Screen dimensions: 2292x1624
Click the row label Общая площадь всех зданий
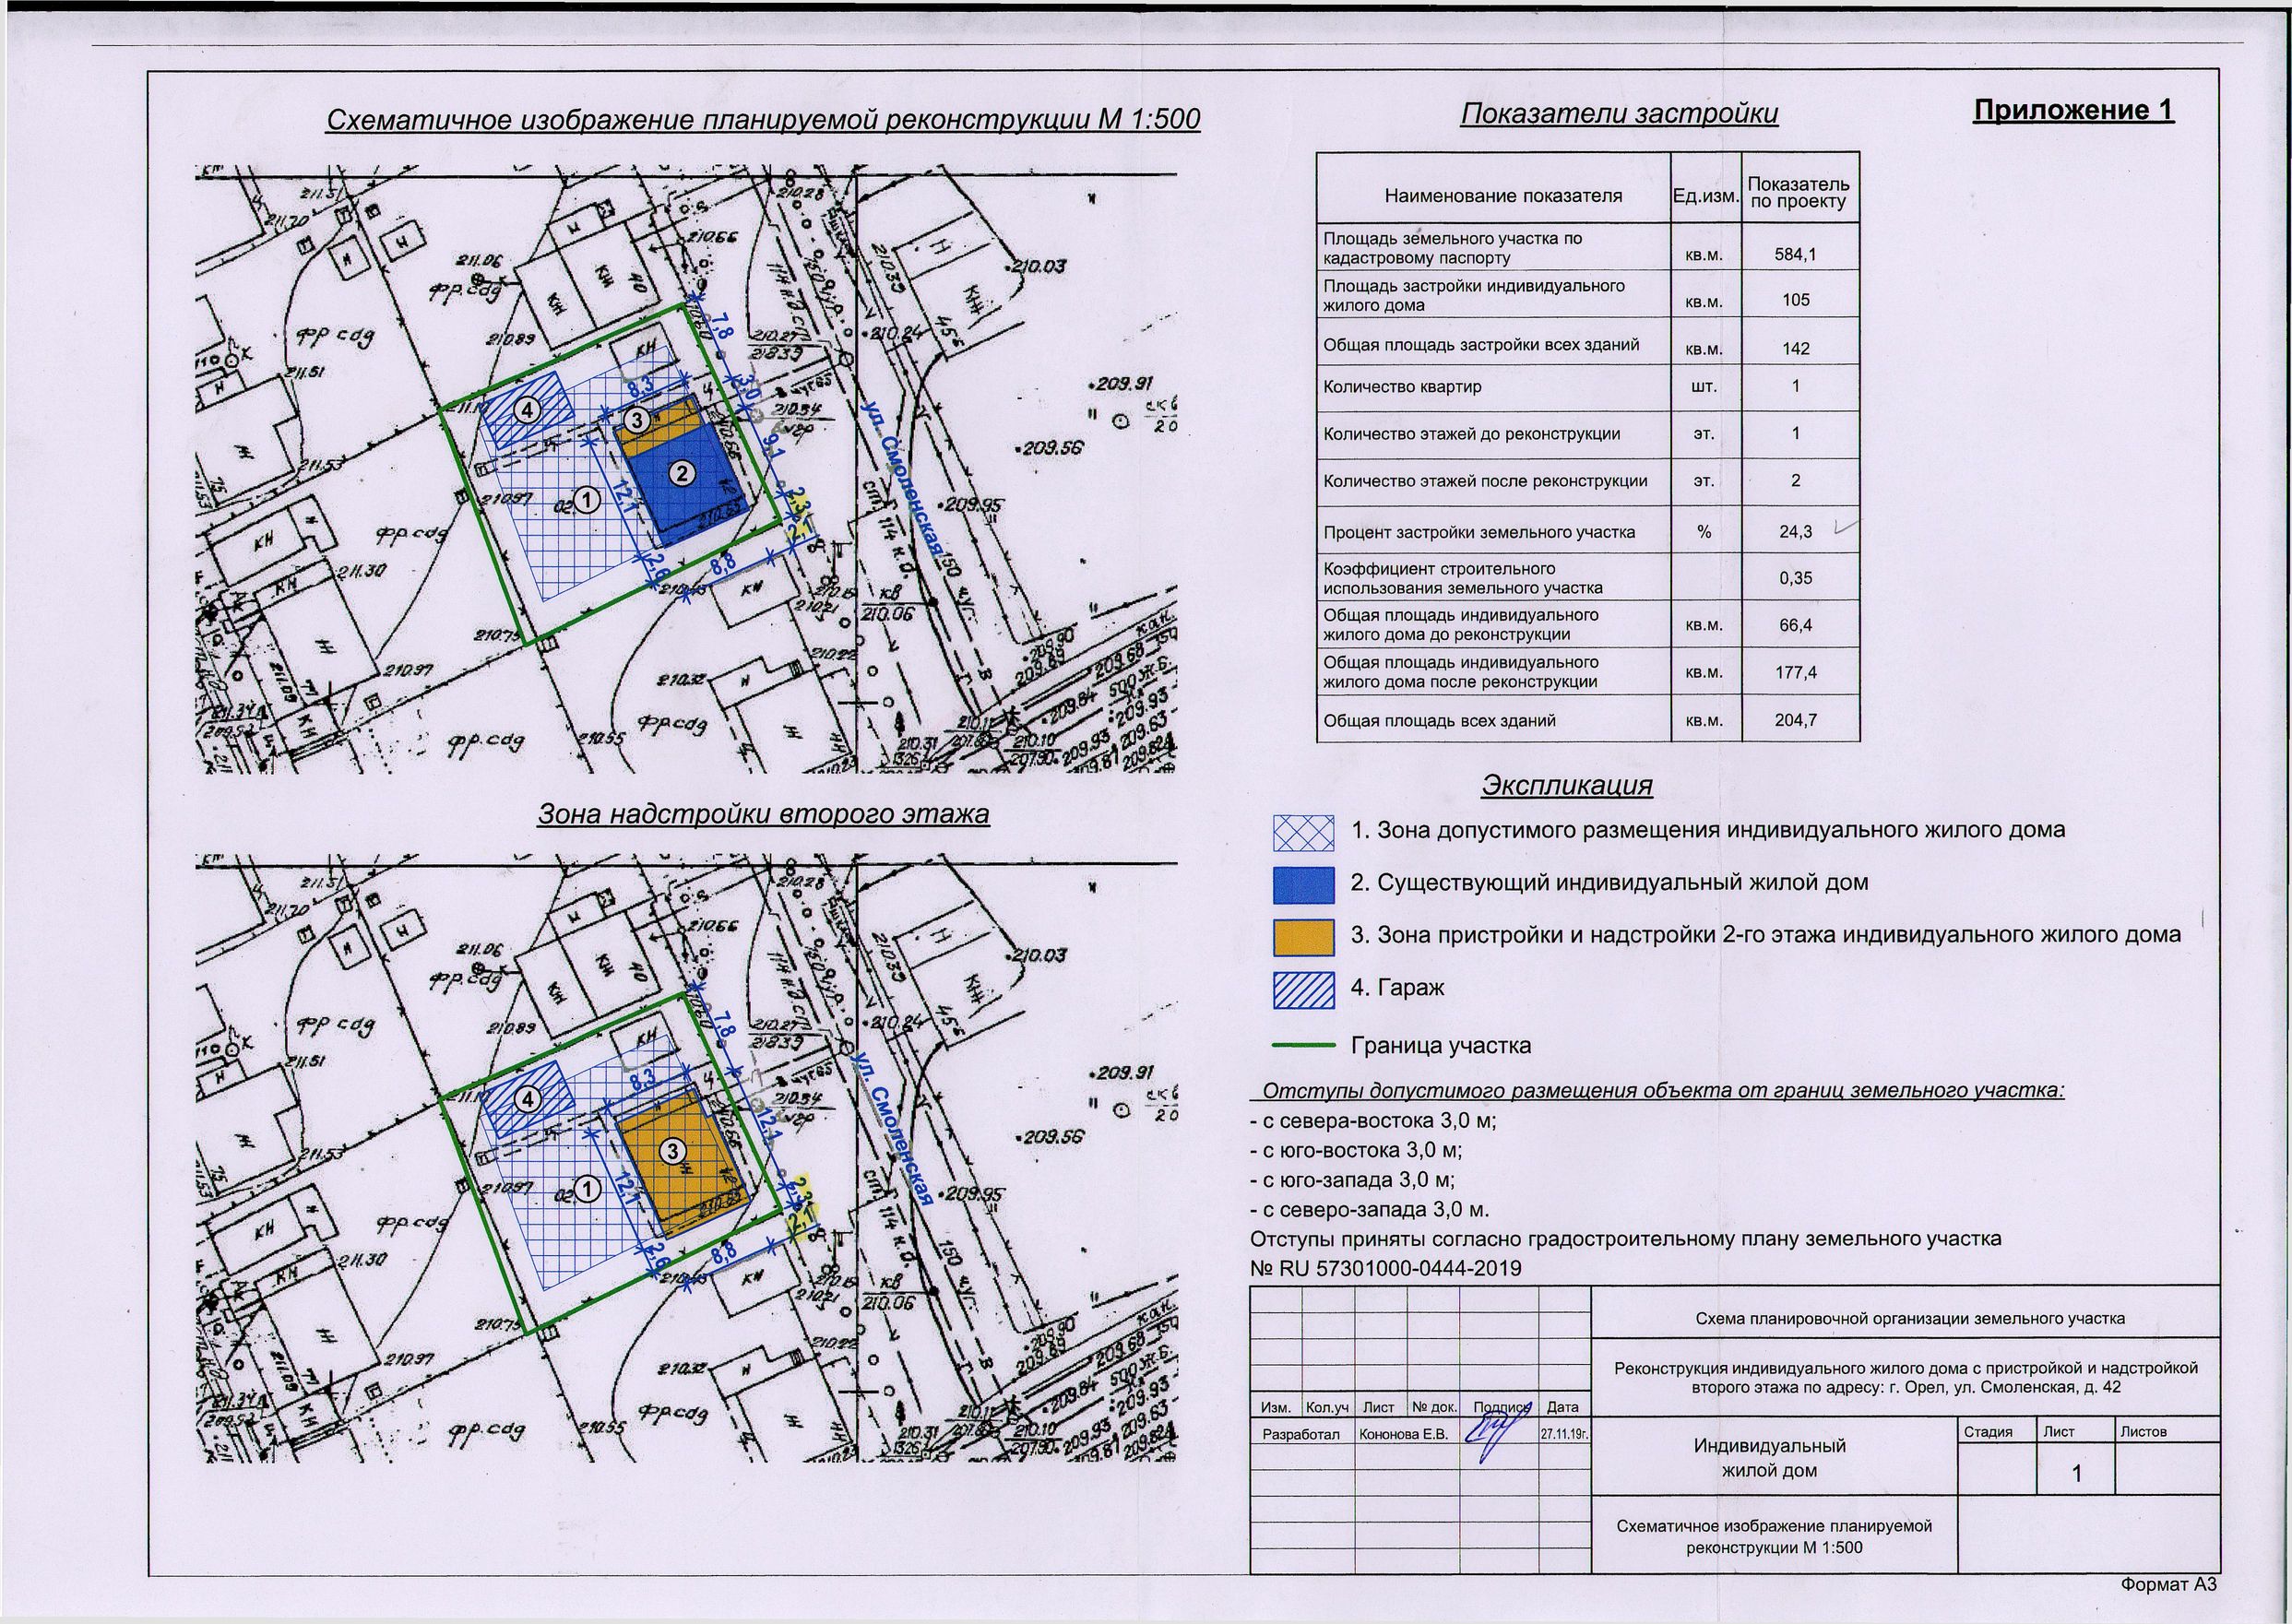(1440, 721)
